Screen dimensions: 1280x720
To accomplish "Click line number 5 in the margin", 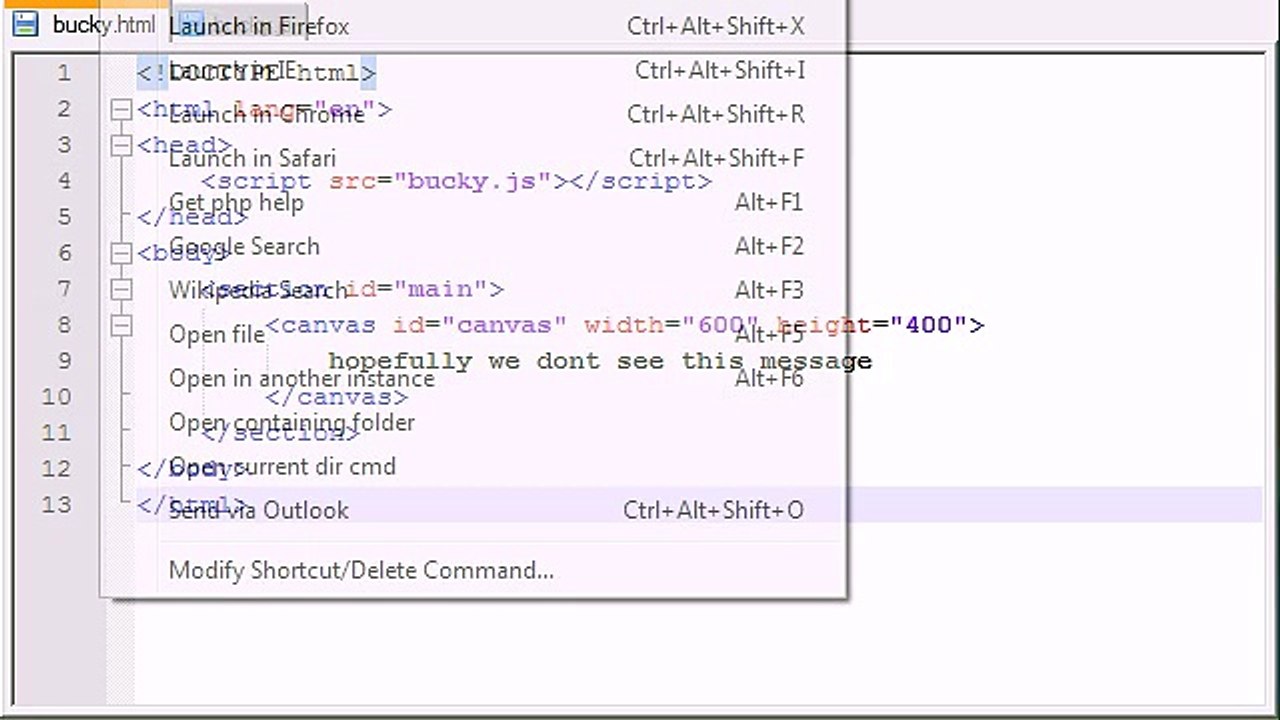I will coord(64,217).
